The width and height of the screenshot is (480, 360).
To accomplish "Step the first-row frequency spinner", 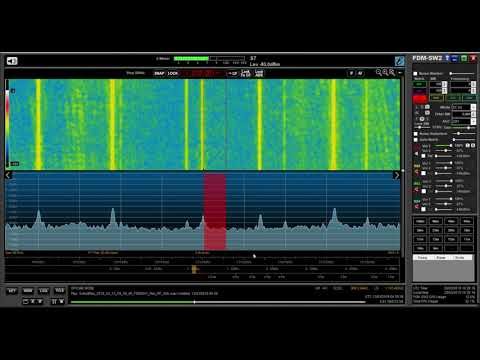I will 473,84.
